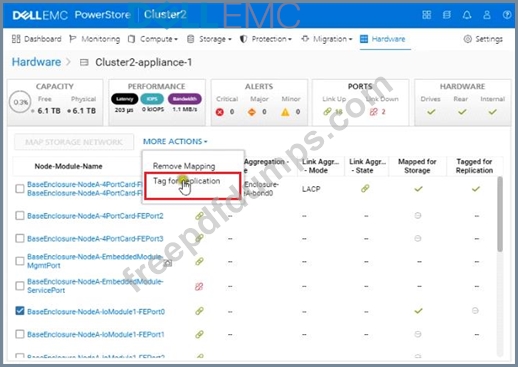Expand the Protection dropdown menu
518x367 pixels.
[x=266, y=39]
